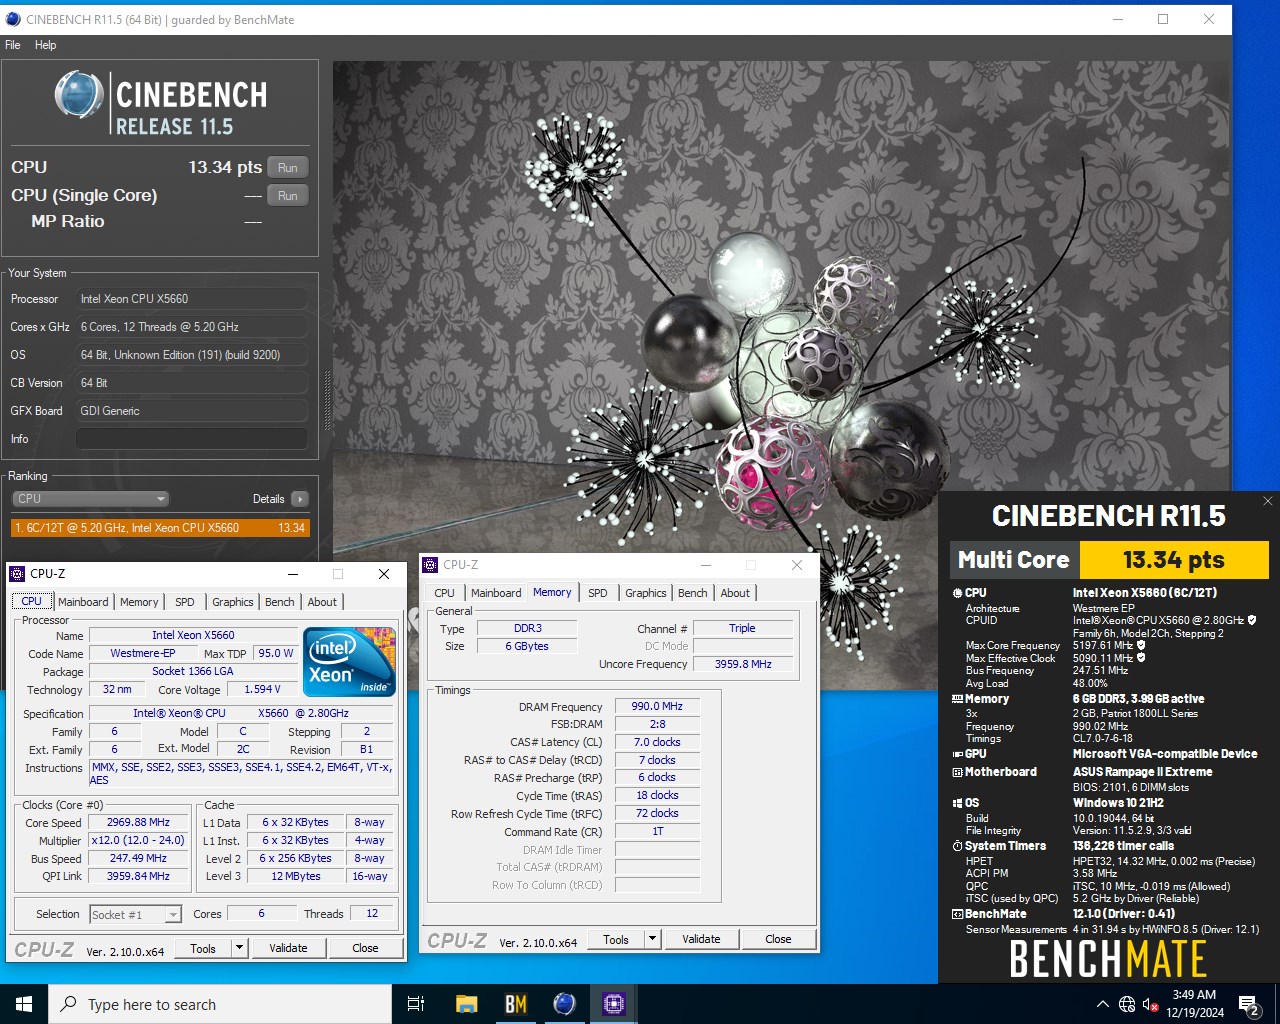The image size is (1280, 1024).
Task: Close the BenchMate result overlay
Action: (1267, 501)
